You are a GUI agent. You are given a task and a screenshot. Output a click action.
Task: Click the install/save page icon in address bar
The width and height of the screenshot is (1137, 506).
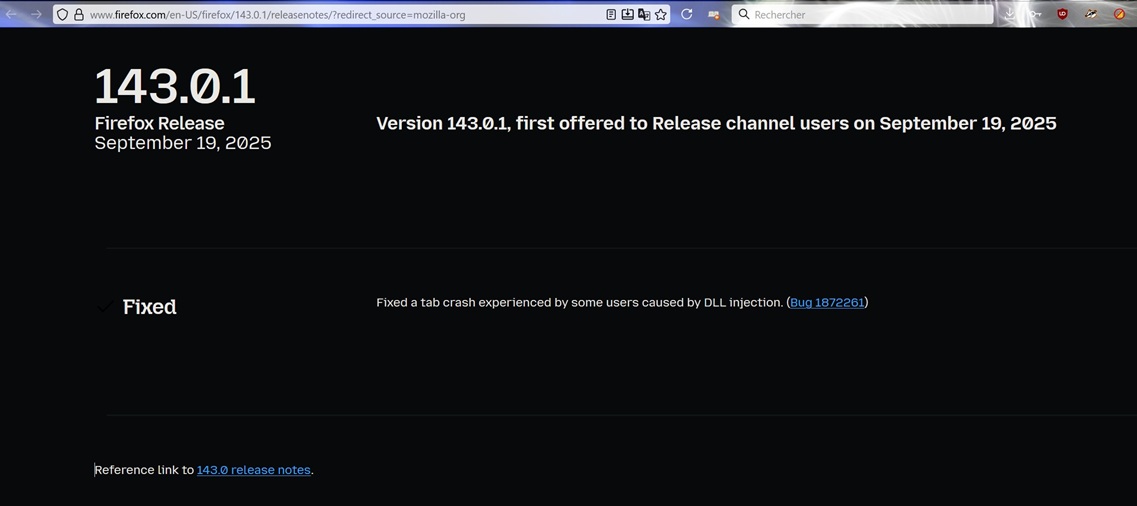point(628,14)
